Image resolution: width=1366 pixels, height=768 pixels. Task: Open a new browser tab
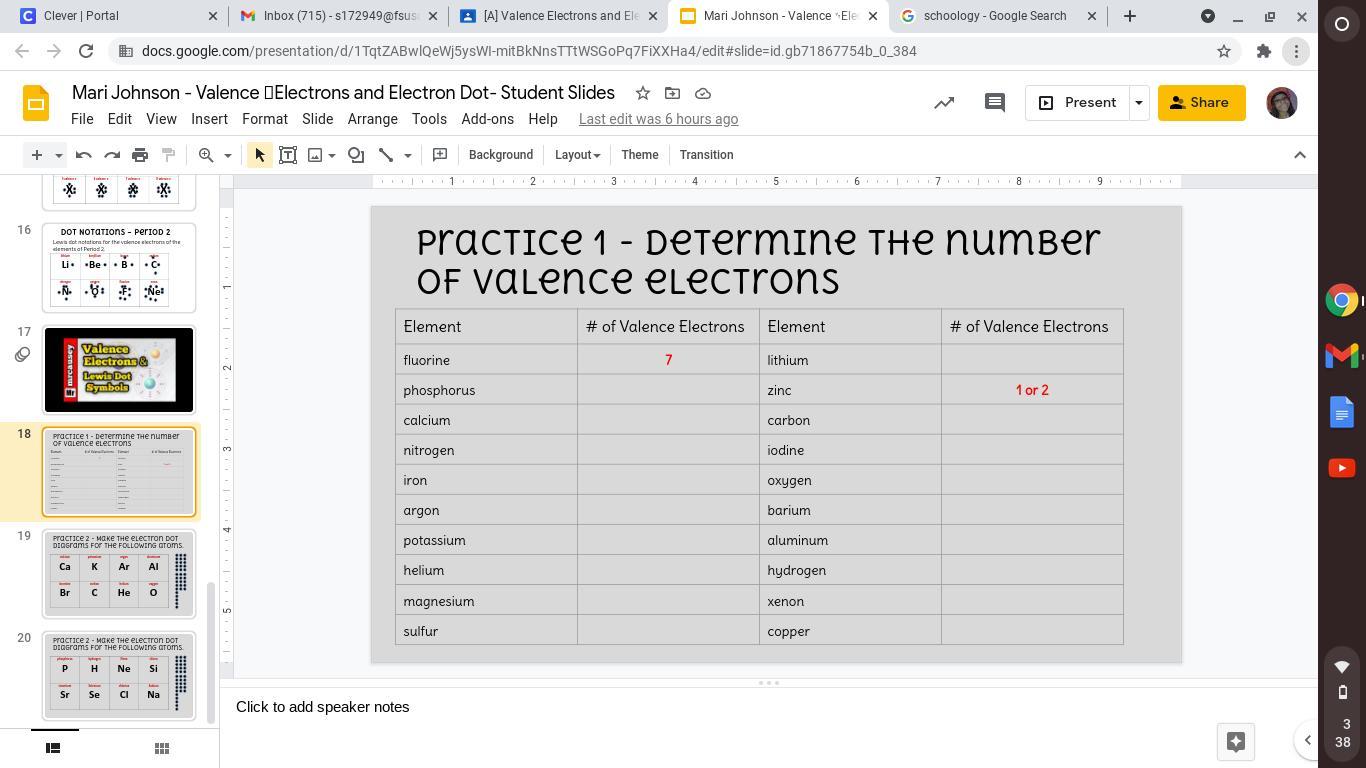(x=1130, y=16)
